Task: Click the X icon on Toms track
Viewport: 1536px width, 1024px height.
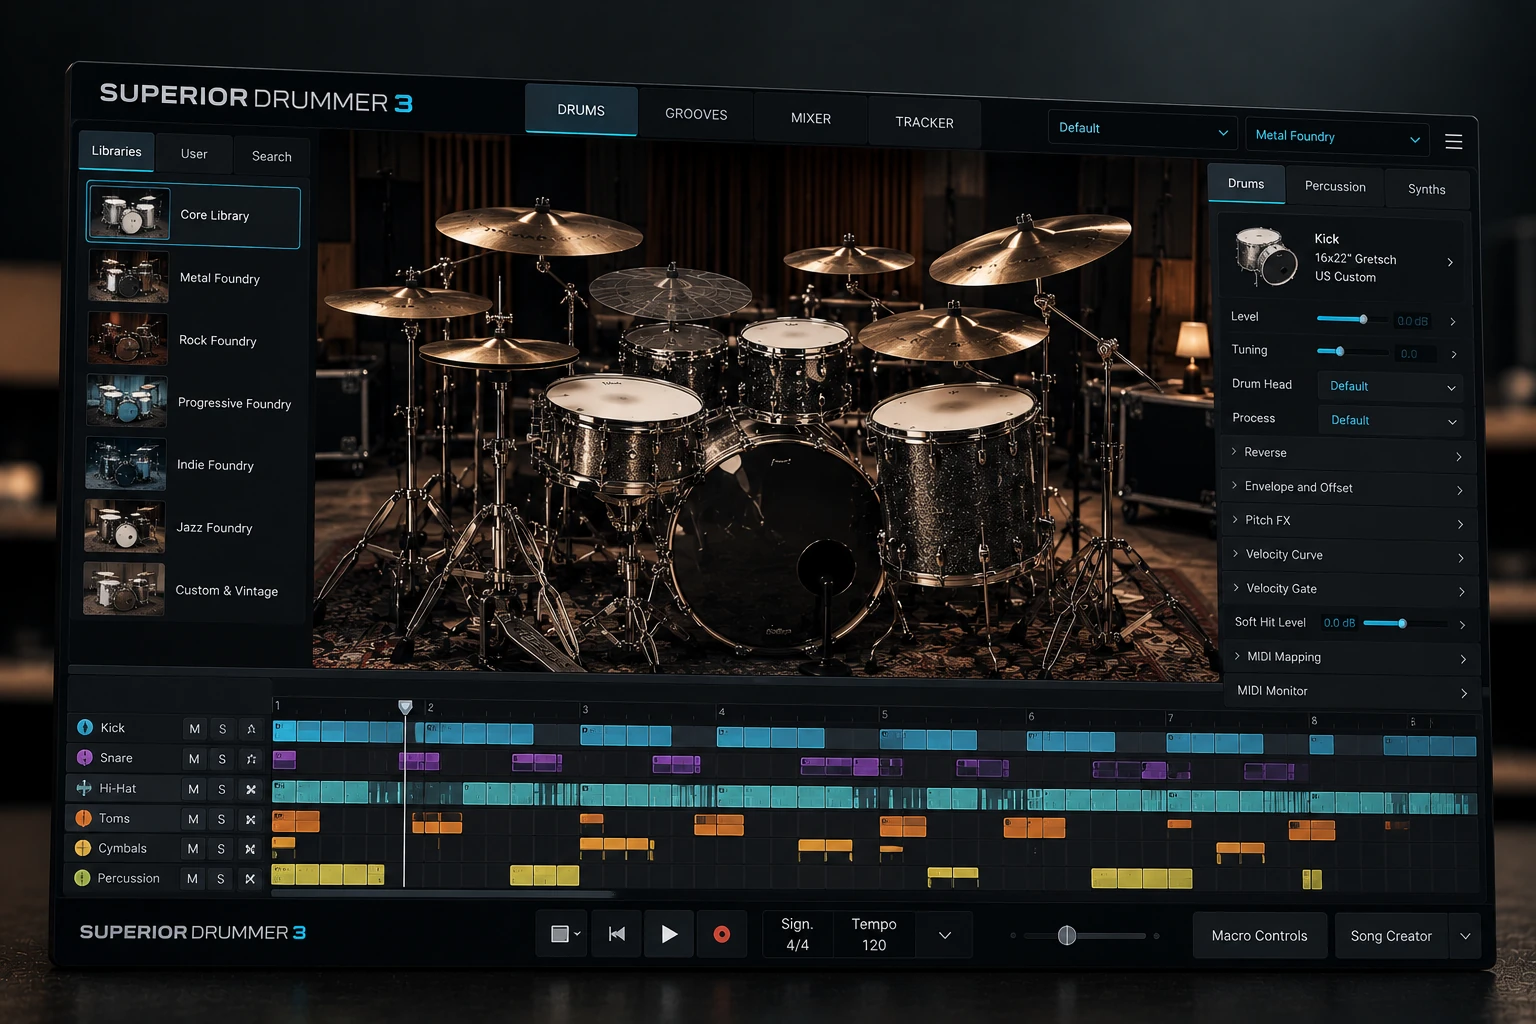Action: pyautogui.click(x=251, y=819)
